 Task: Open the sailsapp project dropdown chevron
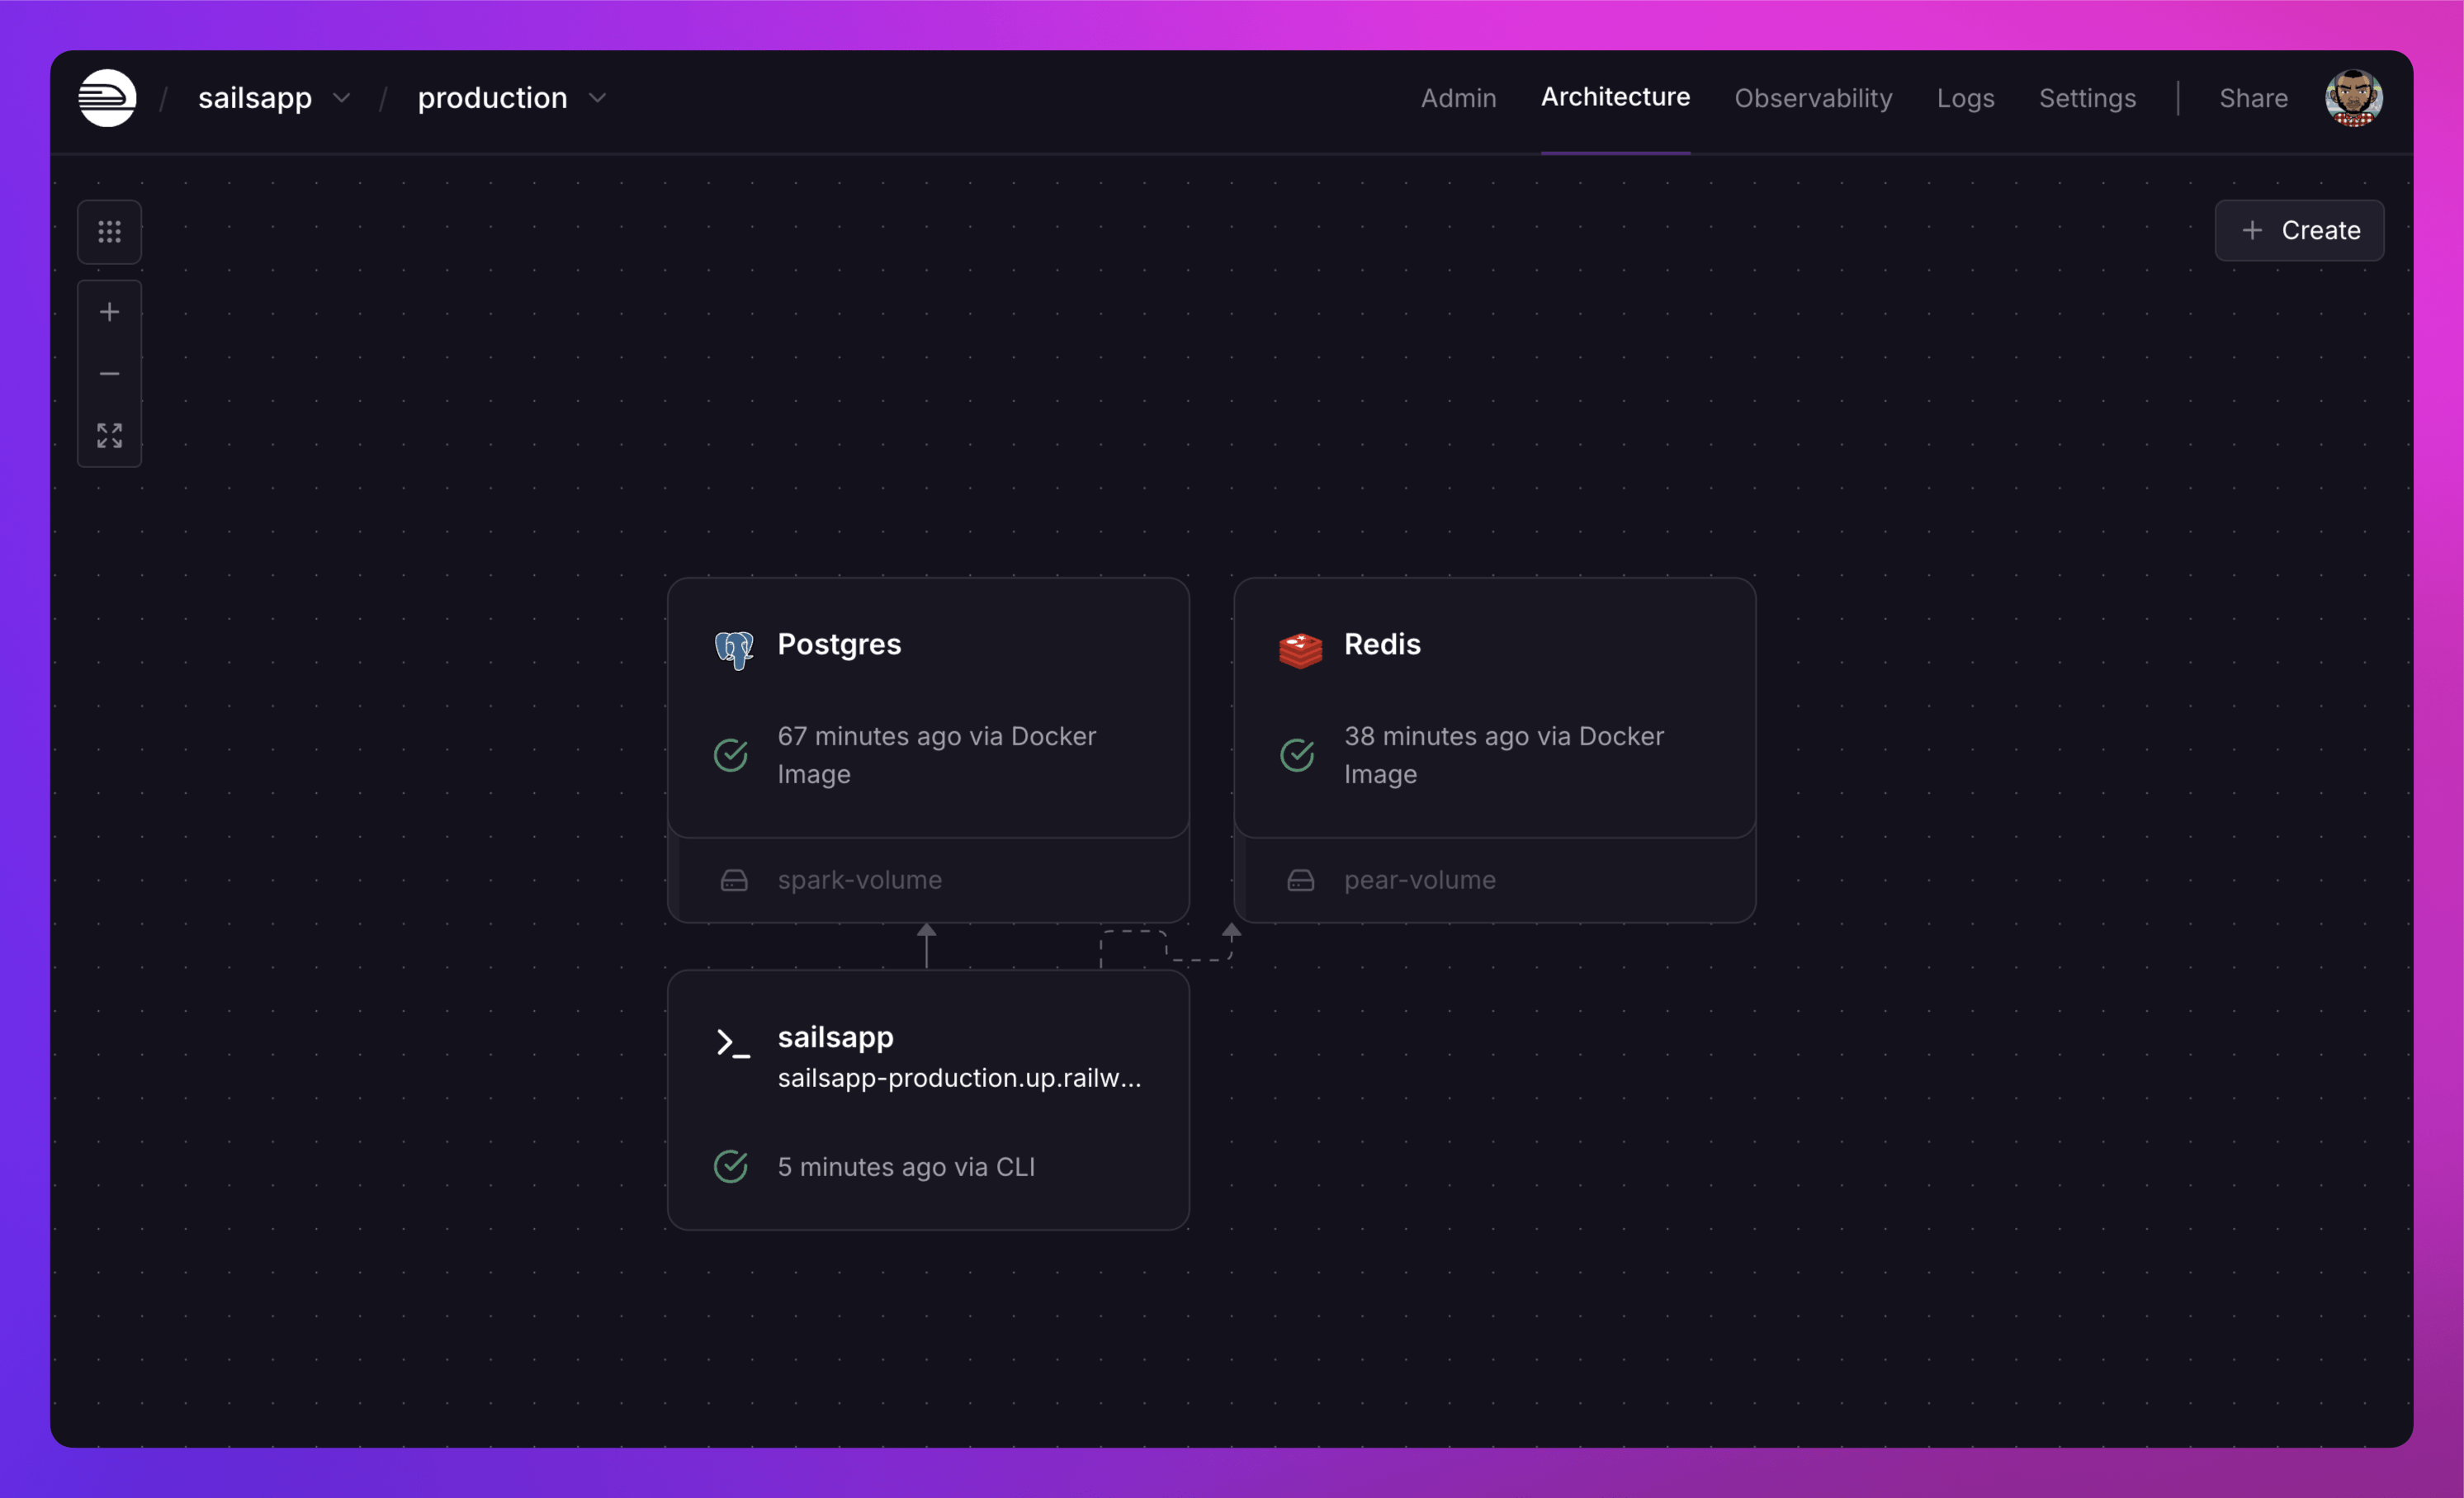342,98
